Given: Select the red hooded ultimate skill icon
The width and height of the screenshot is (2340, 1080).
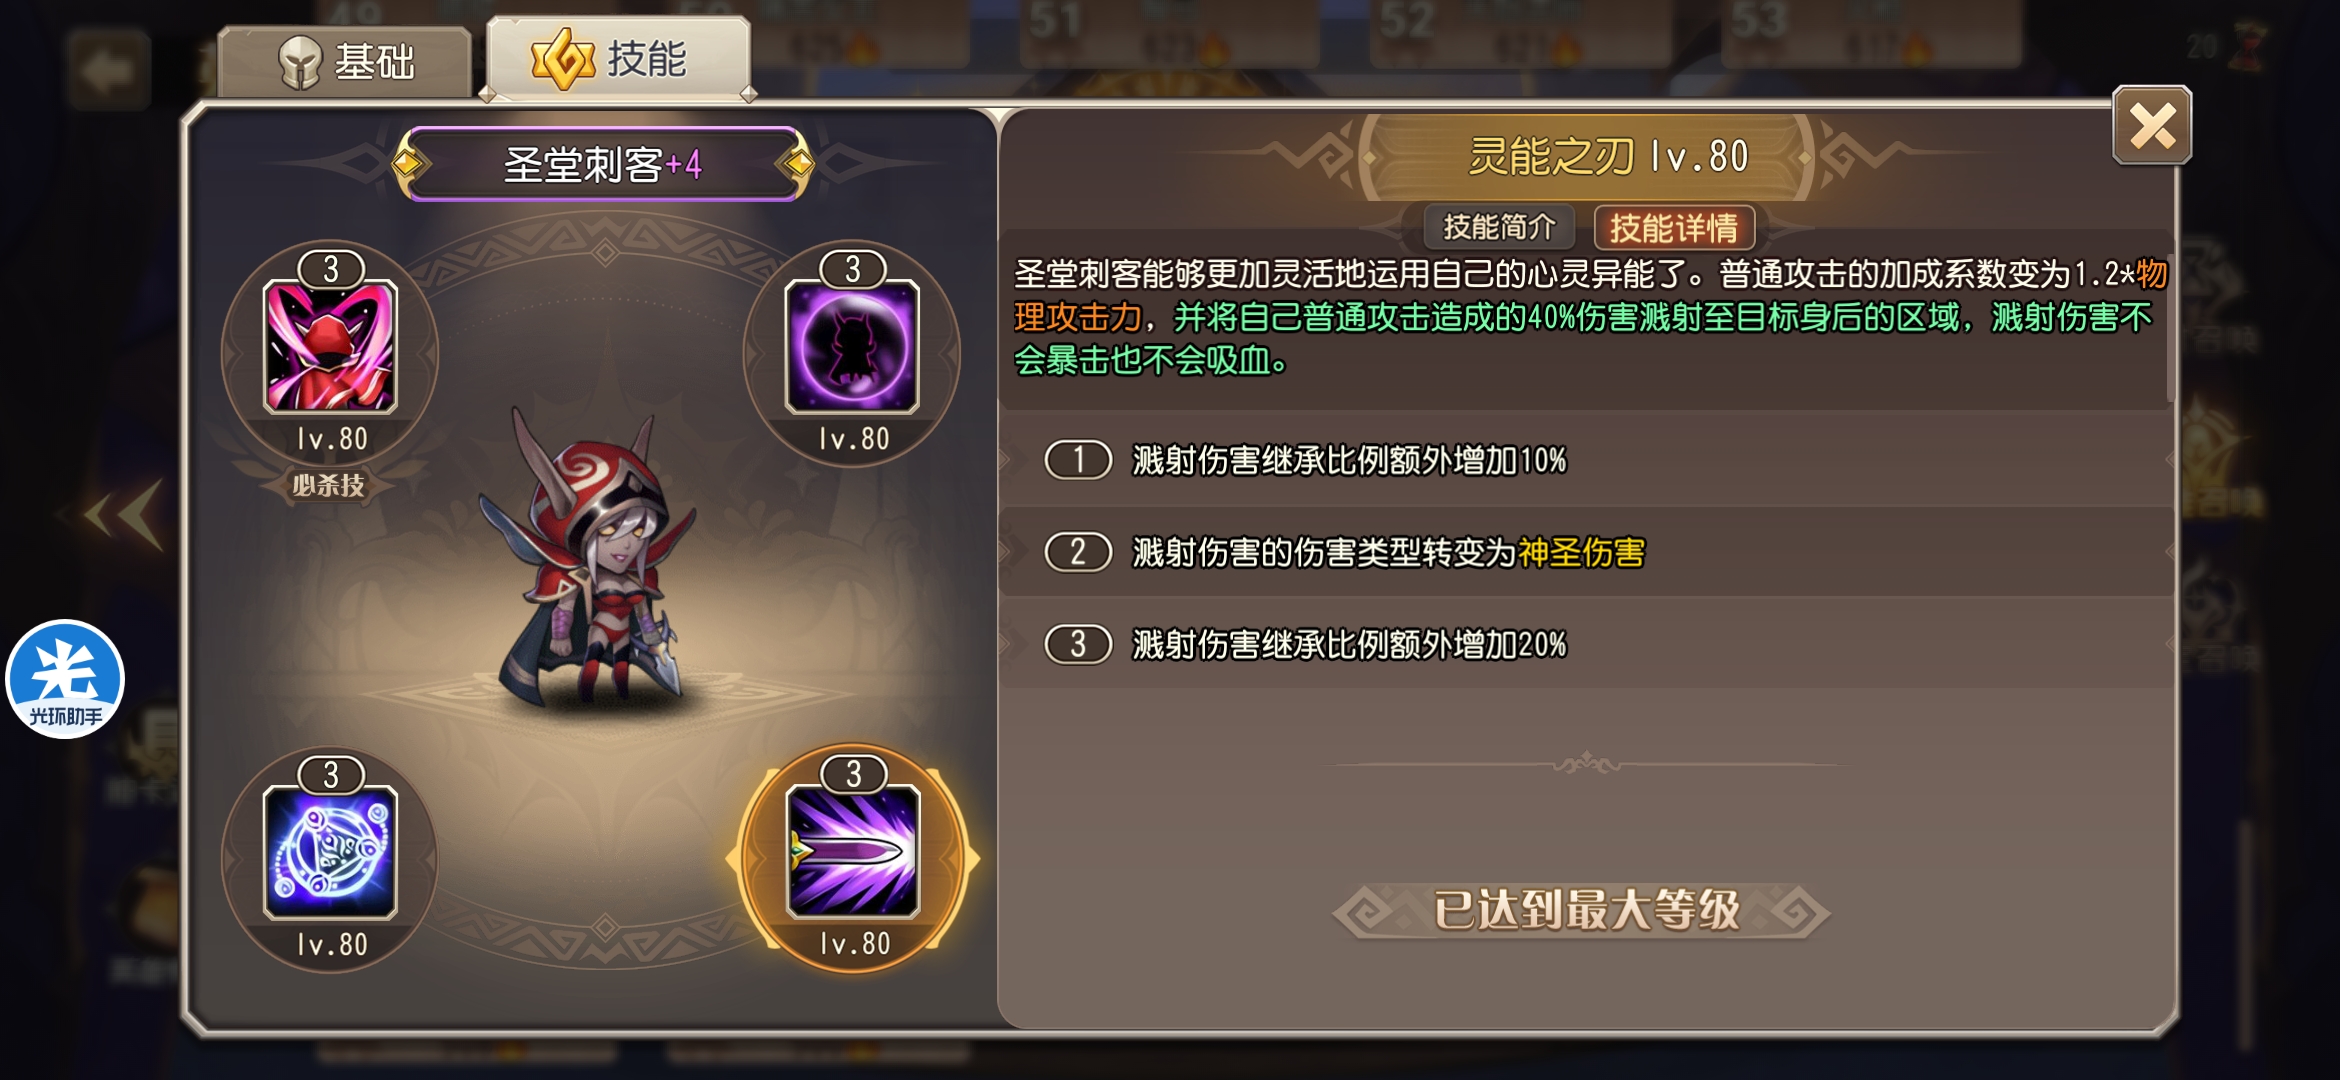Looking at the screenshot, I should [x=330, y=347].
